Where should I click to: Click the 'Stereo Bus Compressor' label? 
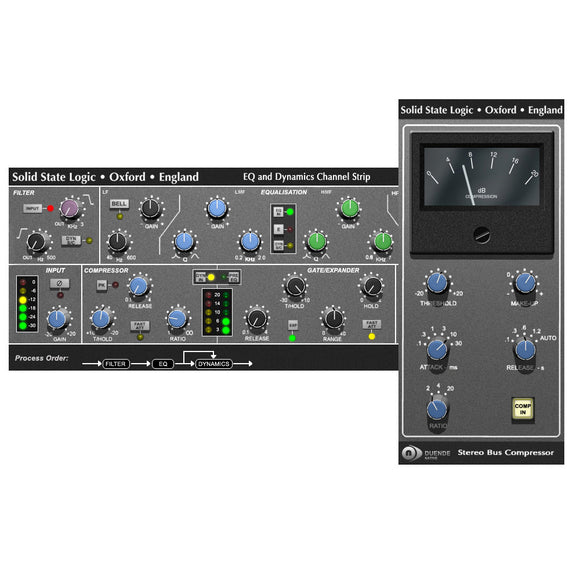coord(506,452)
